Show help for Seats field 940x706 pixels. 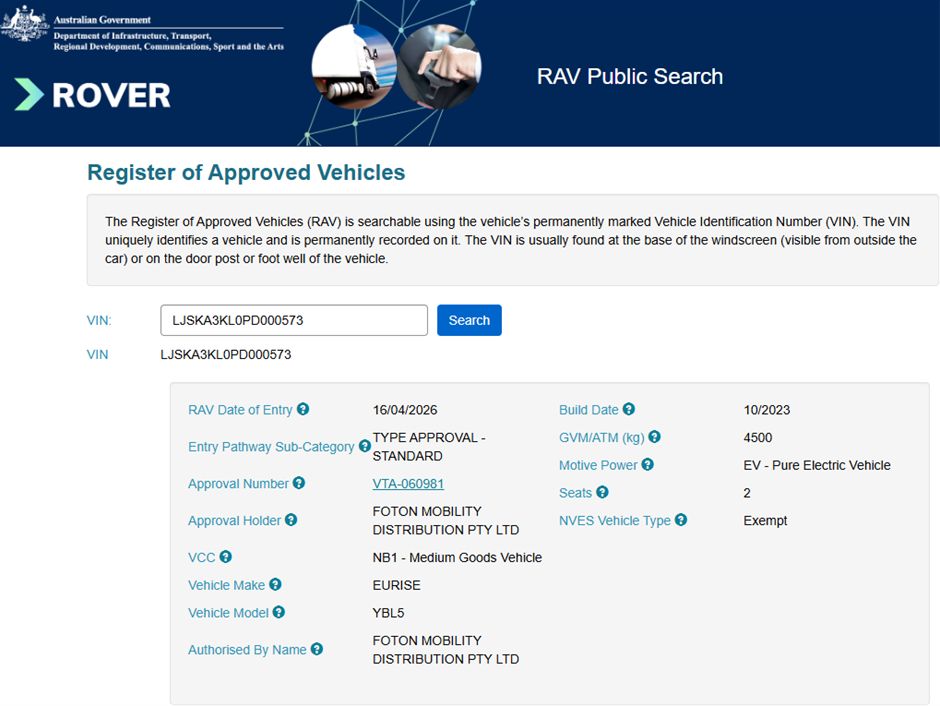[x=602, y=492]
